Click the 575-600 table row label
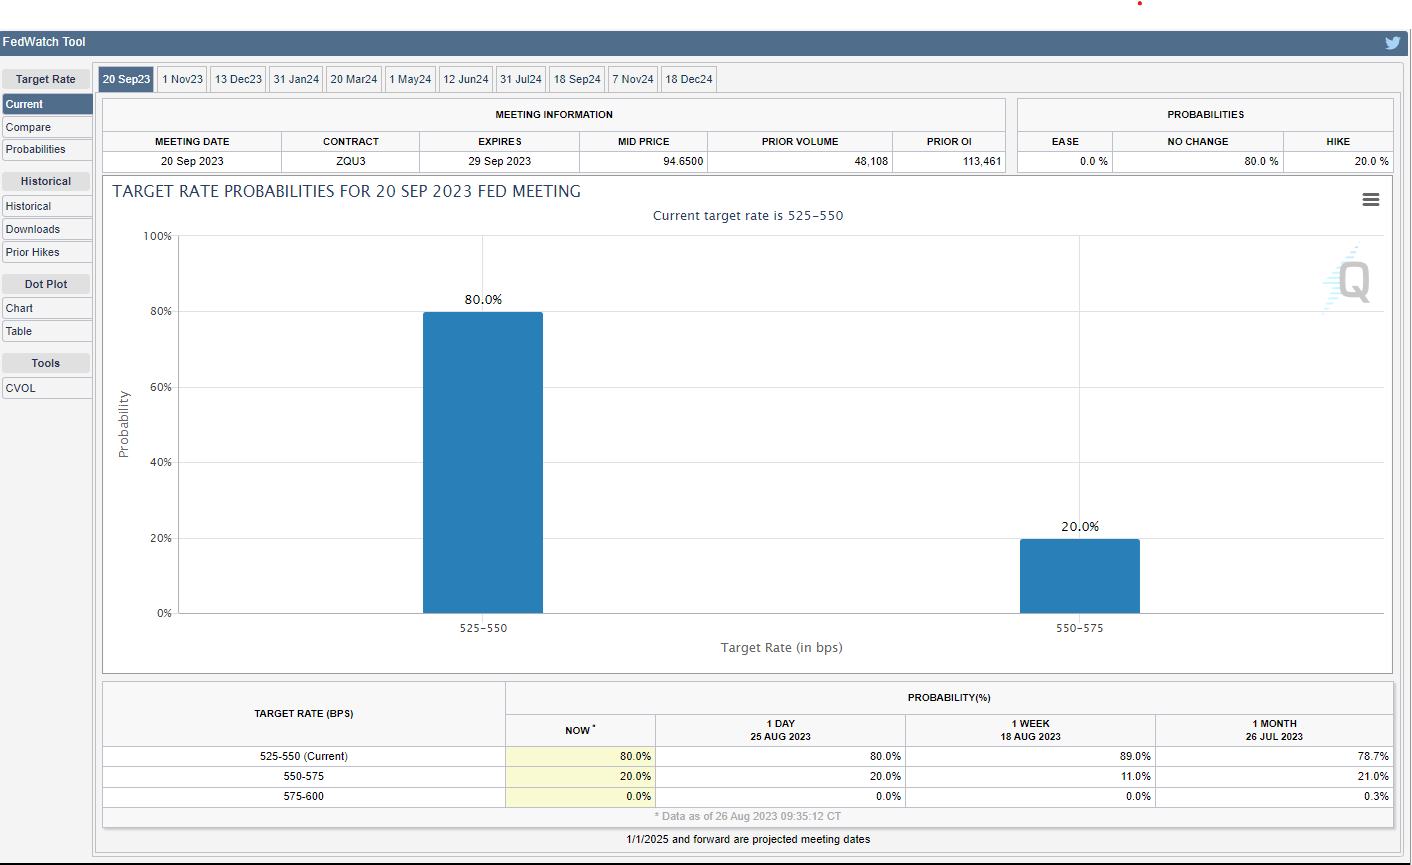Image resolution: width=1412 pixels, height=865 pixels. [x=304, y=796]
